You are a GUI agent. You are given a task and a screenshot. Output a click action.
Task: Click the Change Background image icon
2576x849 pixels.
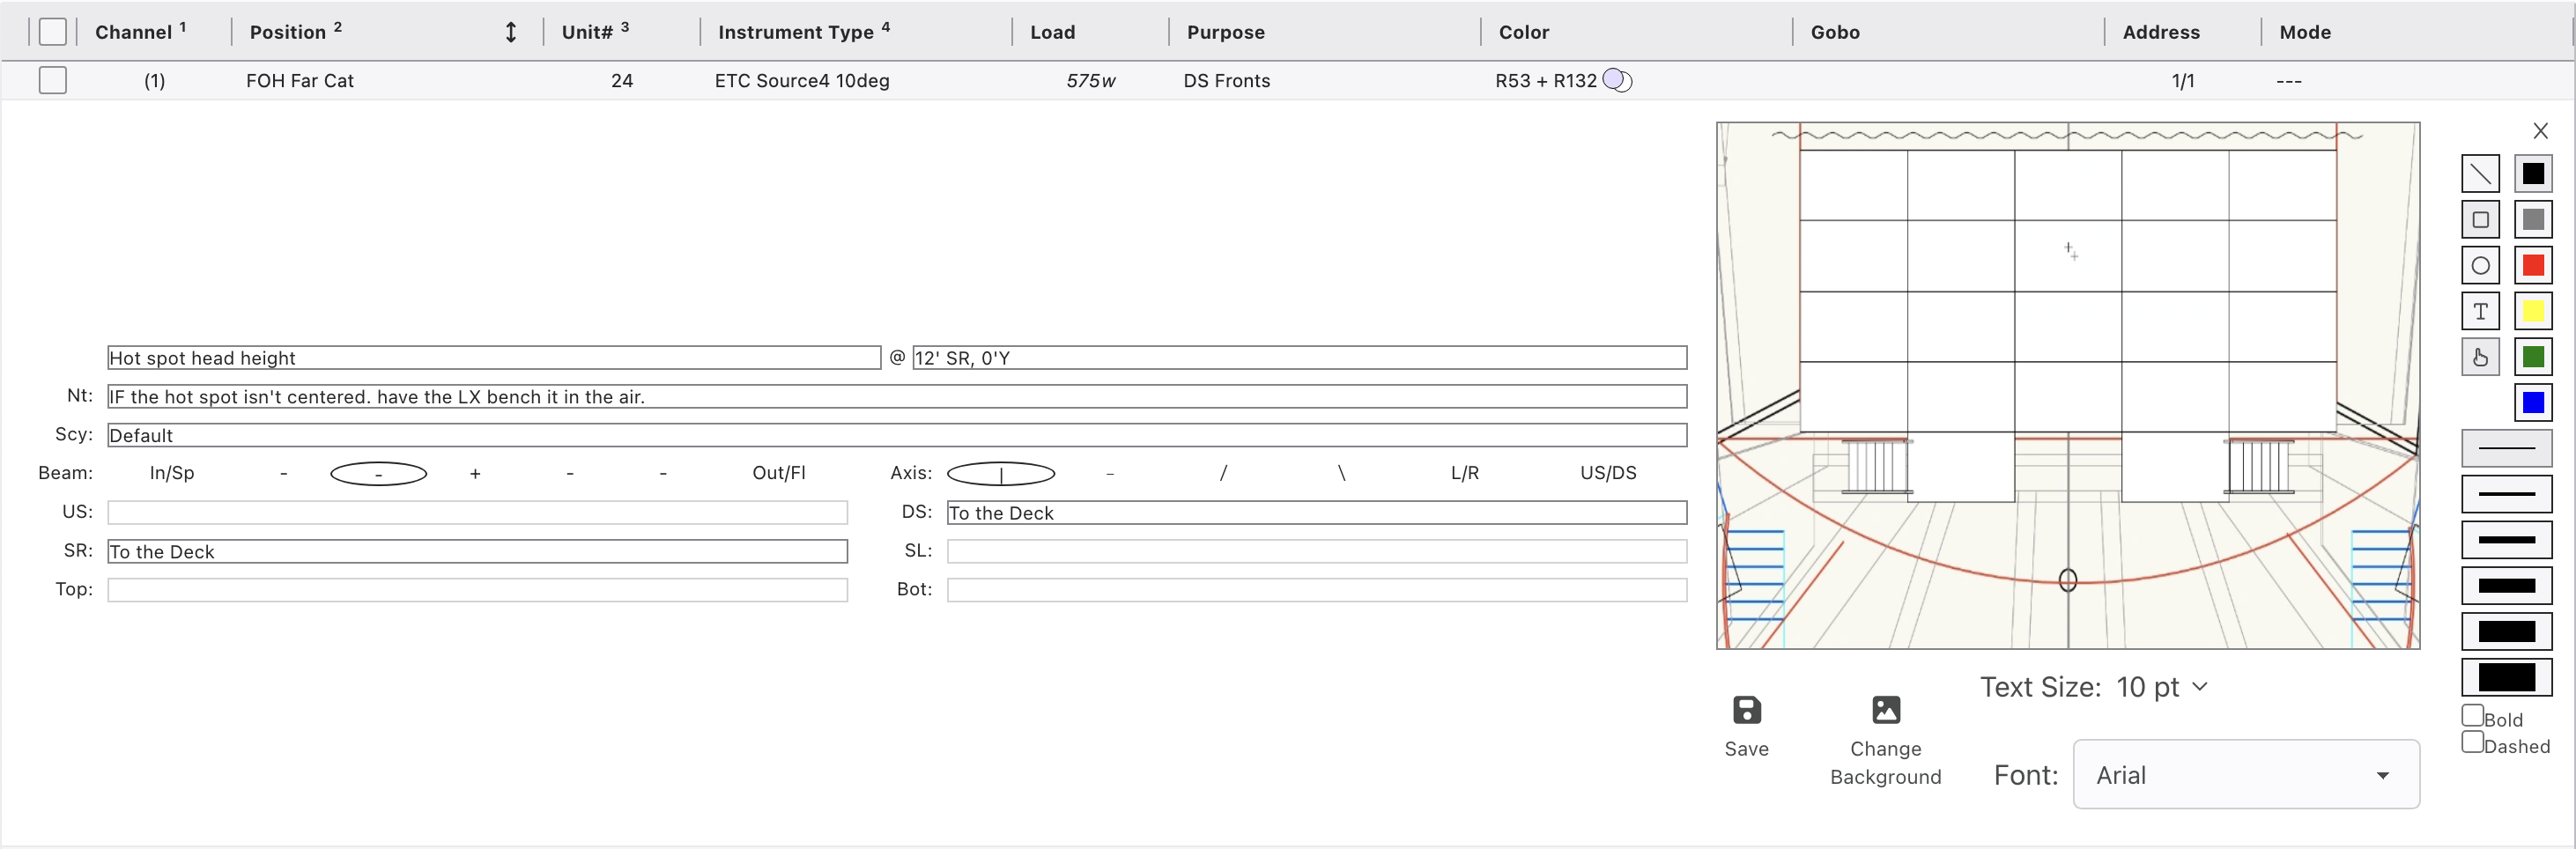pyautogui.click(x=1885, y=710)
